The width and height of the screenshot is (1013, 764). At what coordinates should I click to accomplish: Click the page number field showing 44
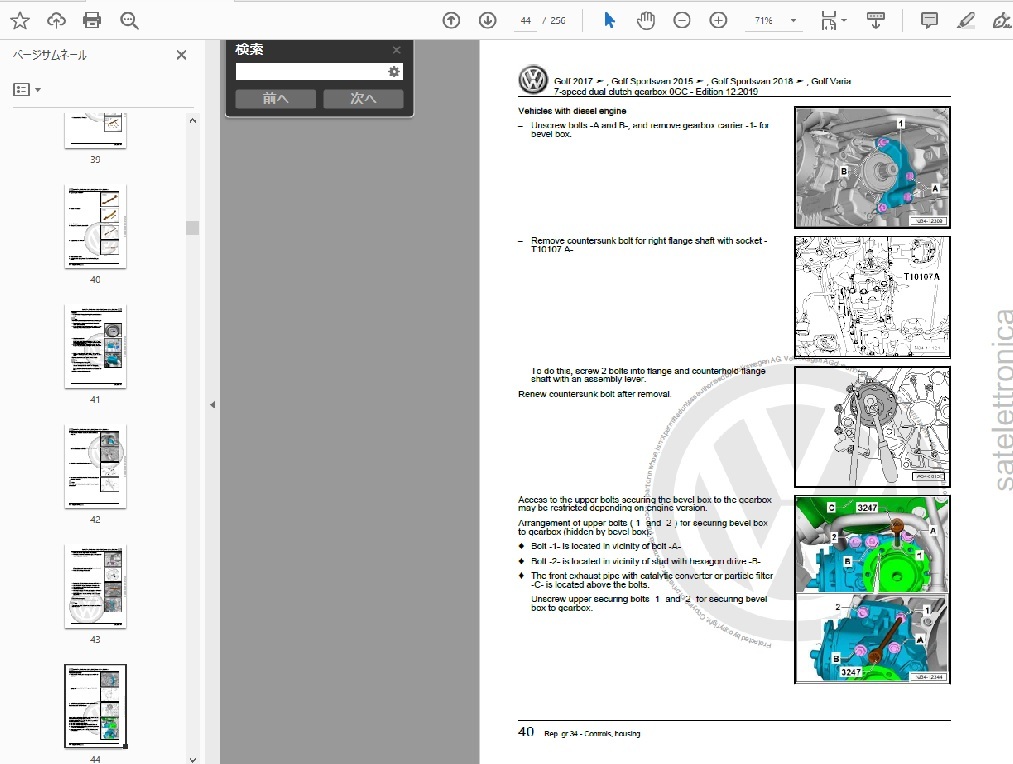point(526,21)
